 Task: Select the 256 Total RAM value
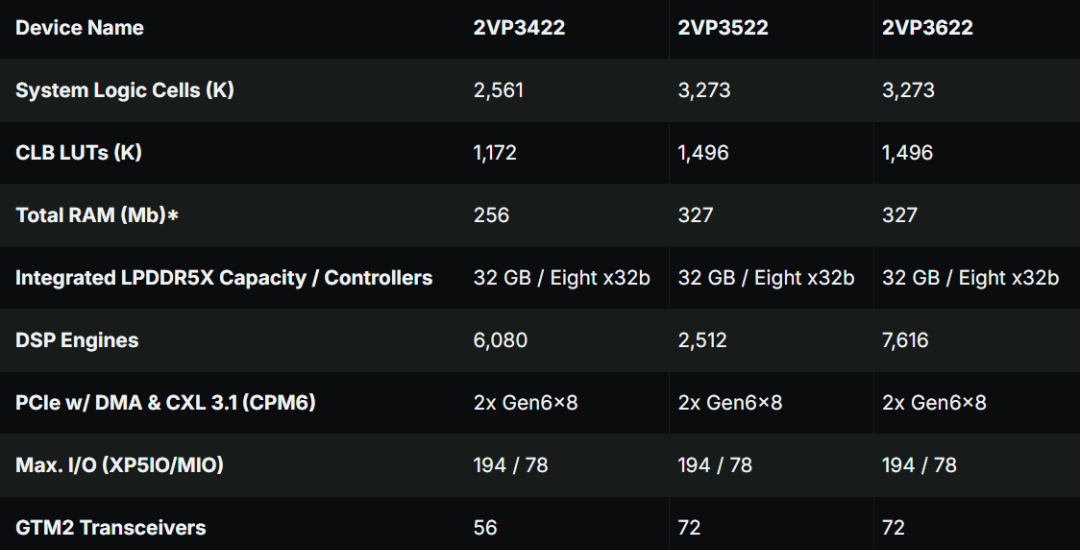coord(492,215)
